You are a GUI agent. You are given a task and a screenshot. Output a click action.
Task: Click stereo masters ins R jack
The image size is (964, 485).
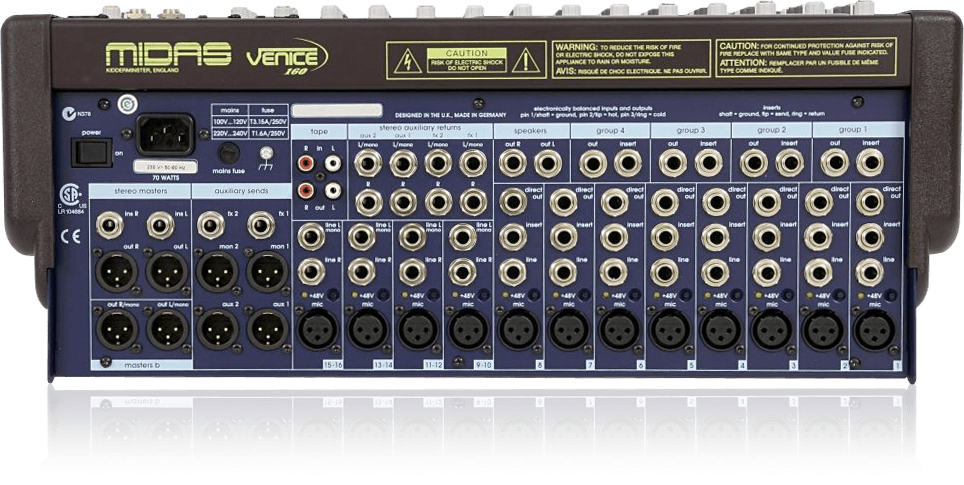110,226
